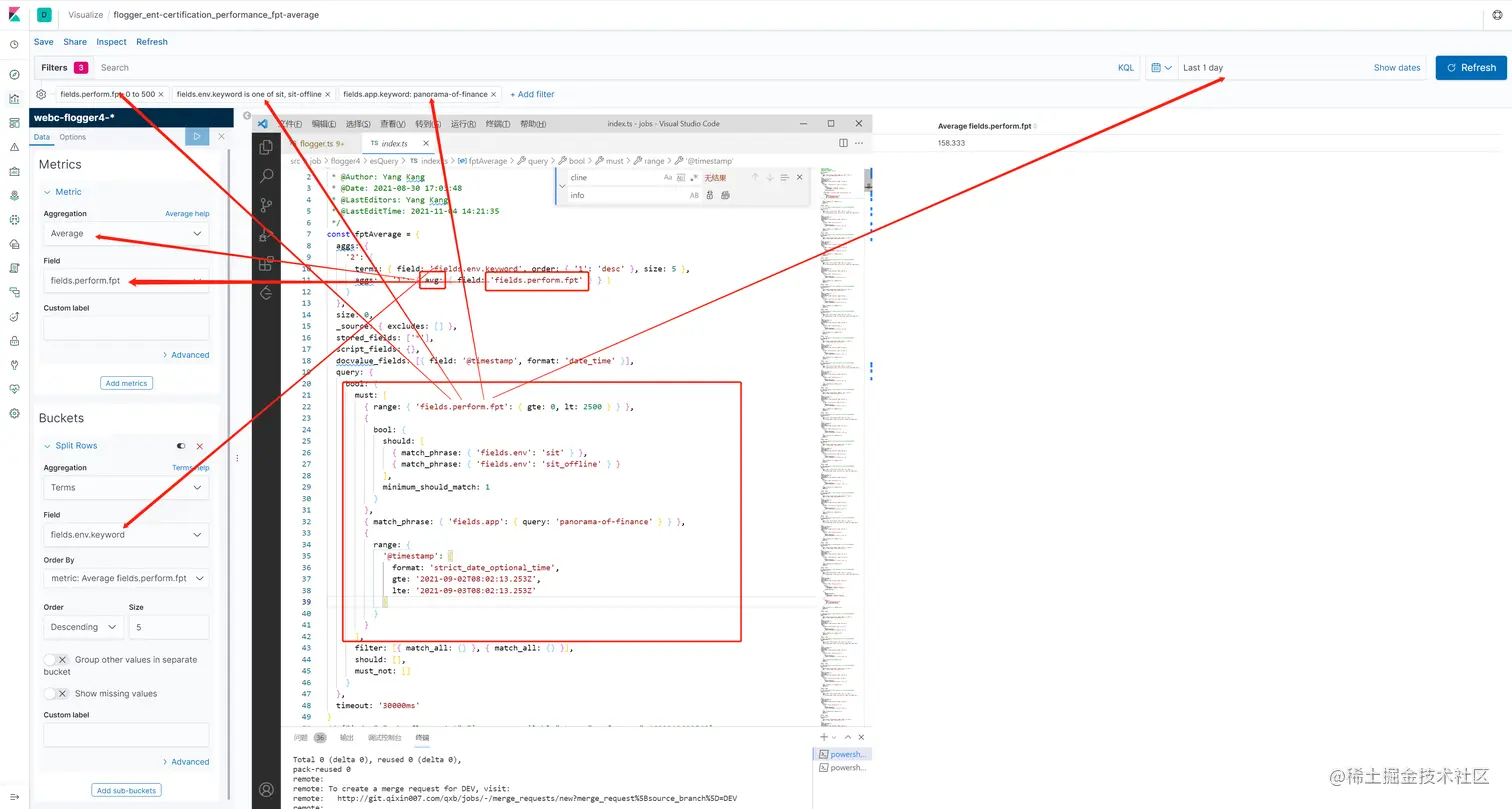Click the Add sub-buckets button
Screen dimensions: 1512x809
click(126, 790)
